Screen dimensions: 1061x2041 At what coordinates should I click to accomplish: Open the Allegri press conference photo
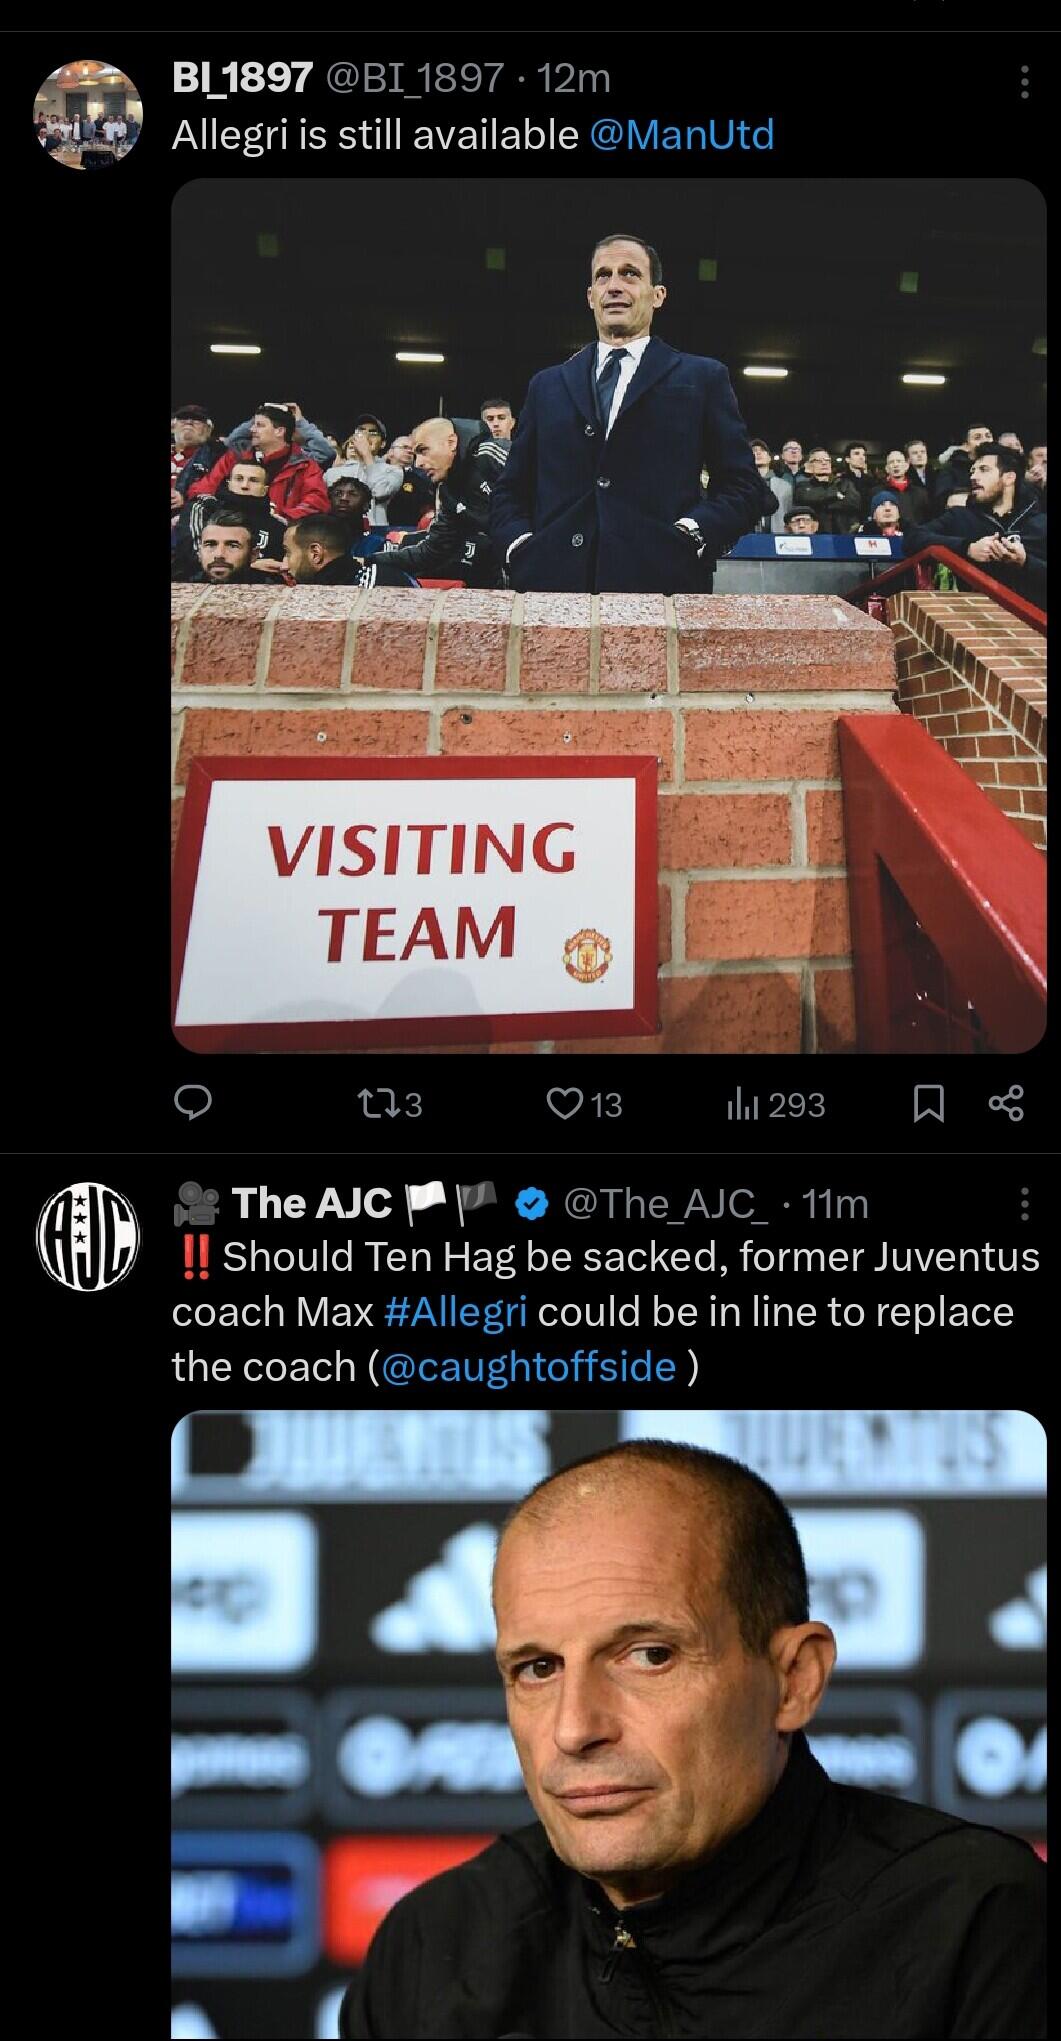coord(609,1725)
